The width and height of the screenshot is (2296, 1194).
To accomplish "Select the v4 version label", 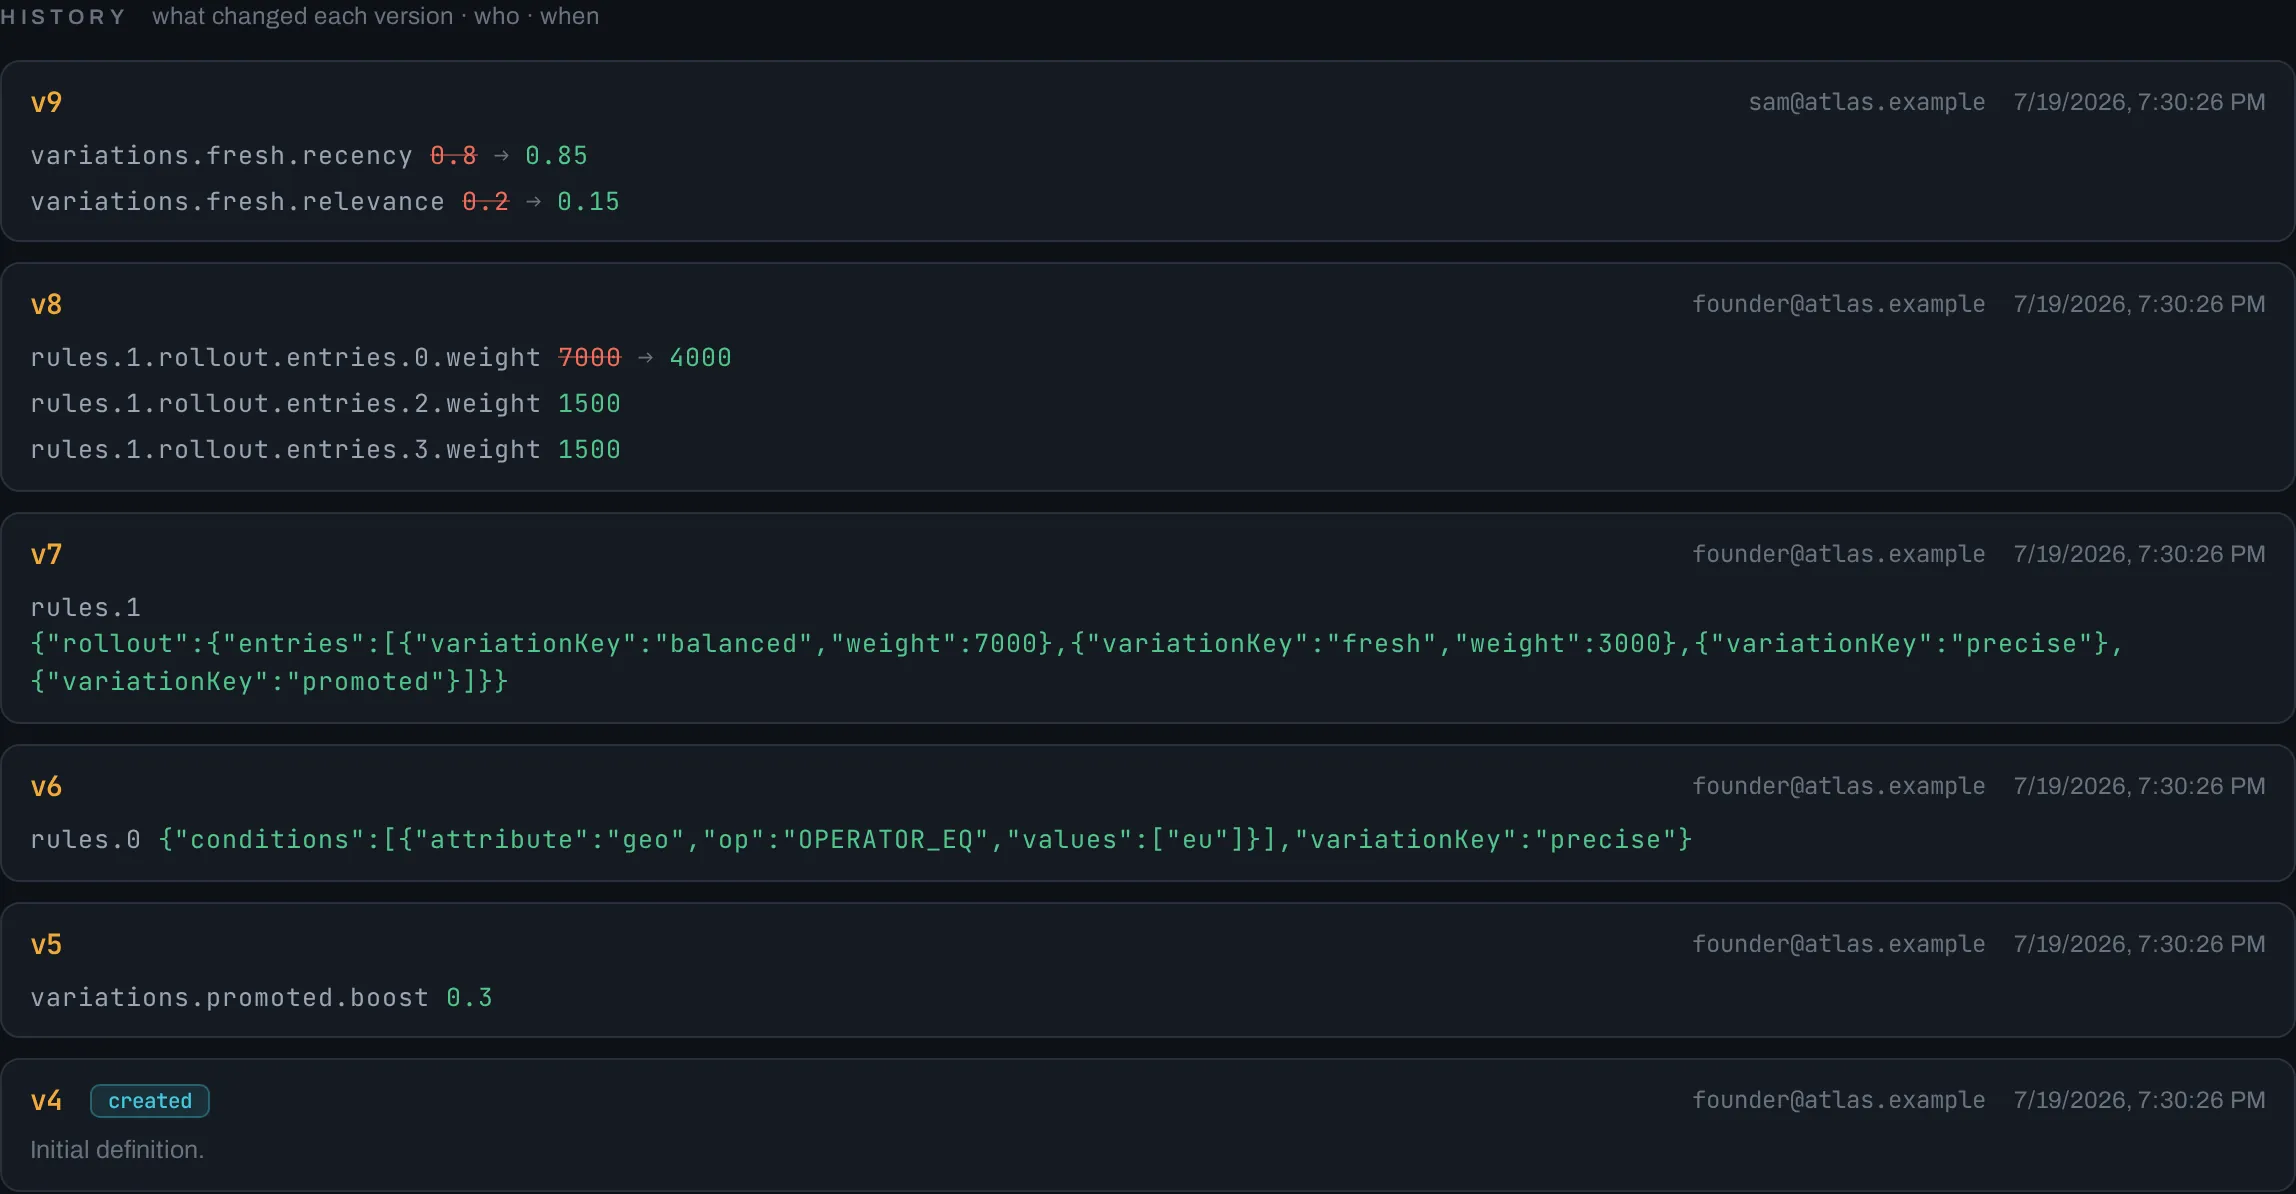I will click(x=46, y=1101).
